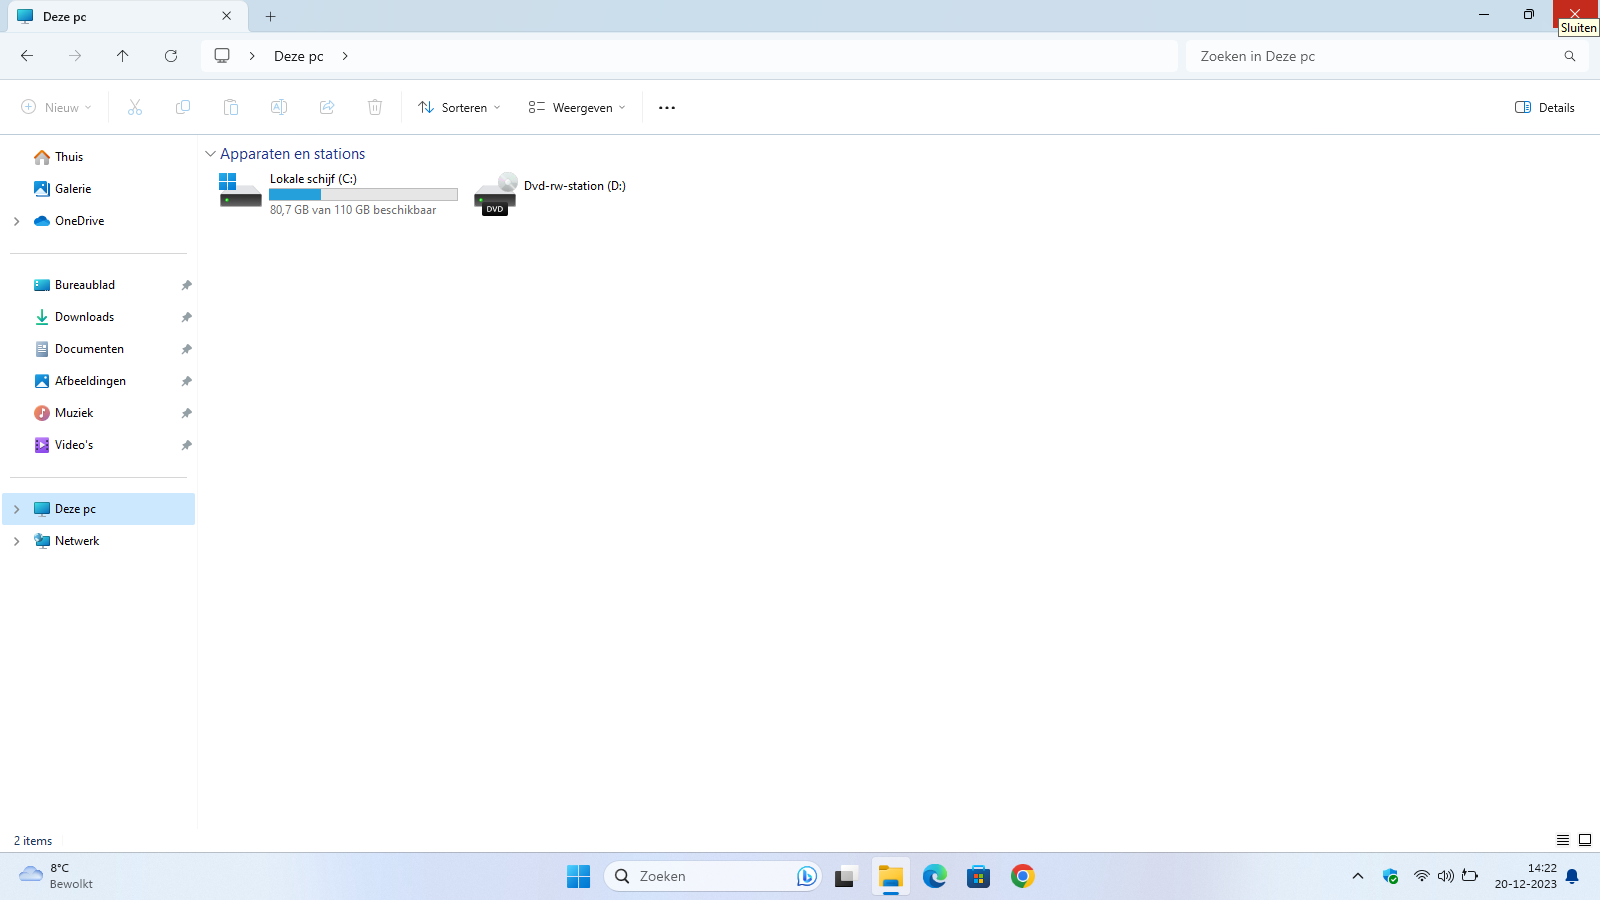Screen dimensions: 1600x900
Task: Switch to large icons view in status bar
Action: click(1585, 840)
